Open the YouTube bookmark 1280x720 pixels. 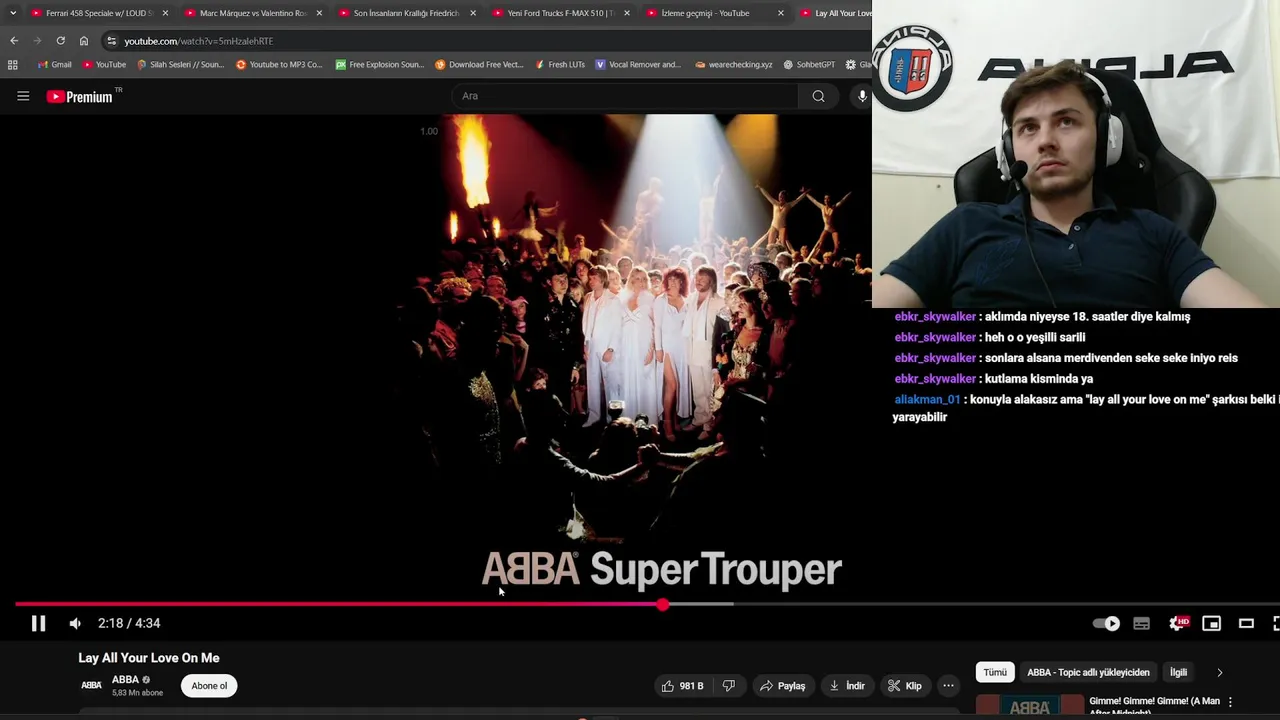[x=104, y=65]
